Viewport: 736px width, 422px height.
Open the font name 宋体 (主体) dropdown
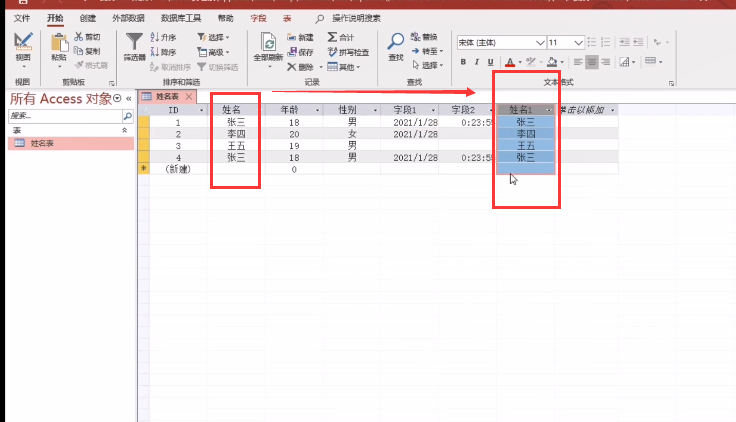tap(540, 43)
